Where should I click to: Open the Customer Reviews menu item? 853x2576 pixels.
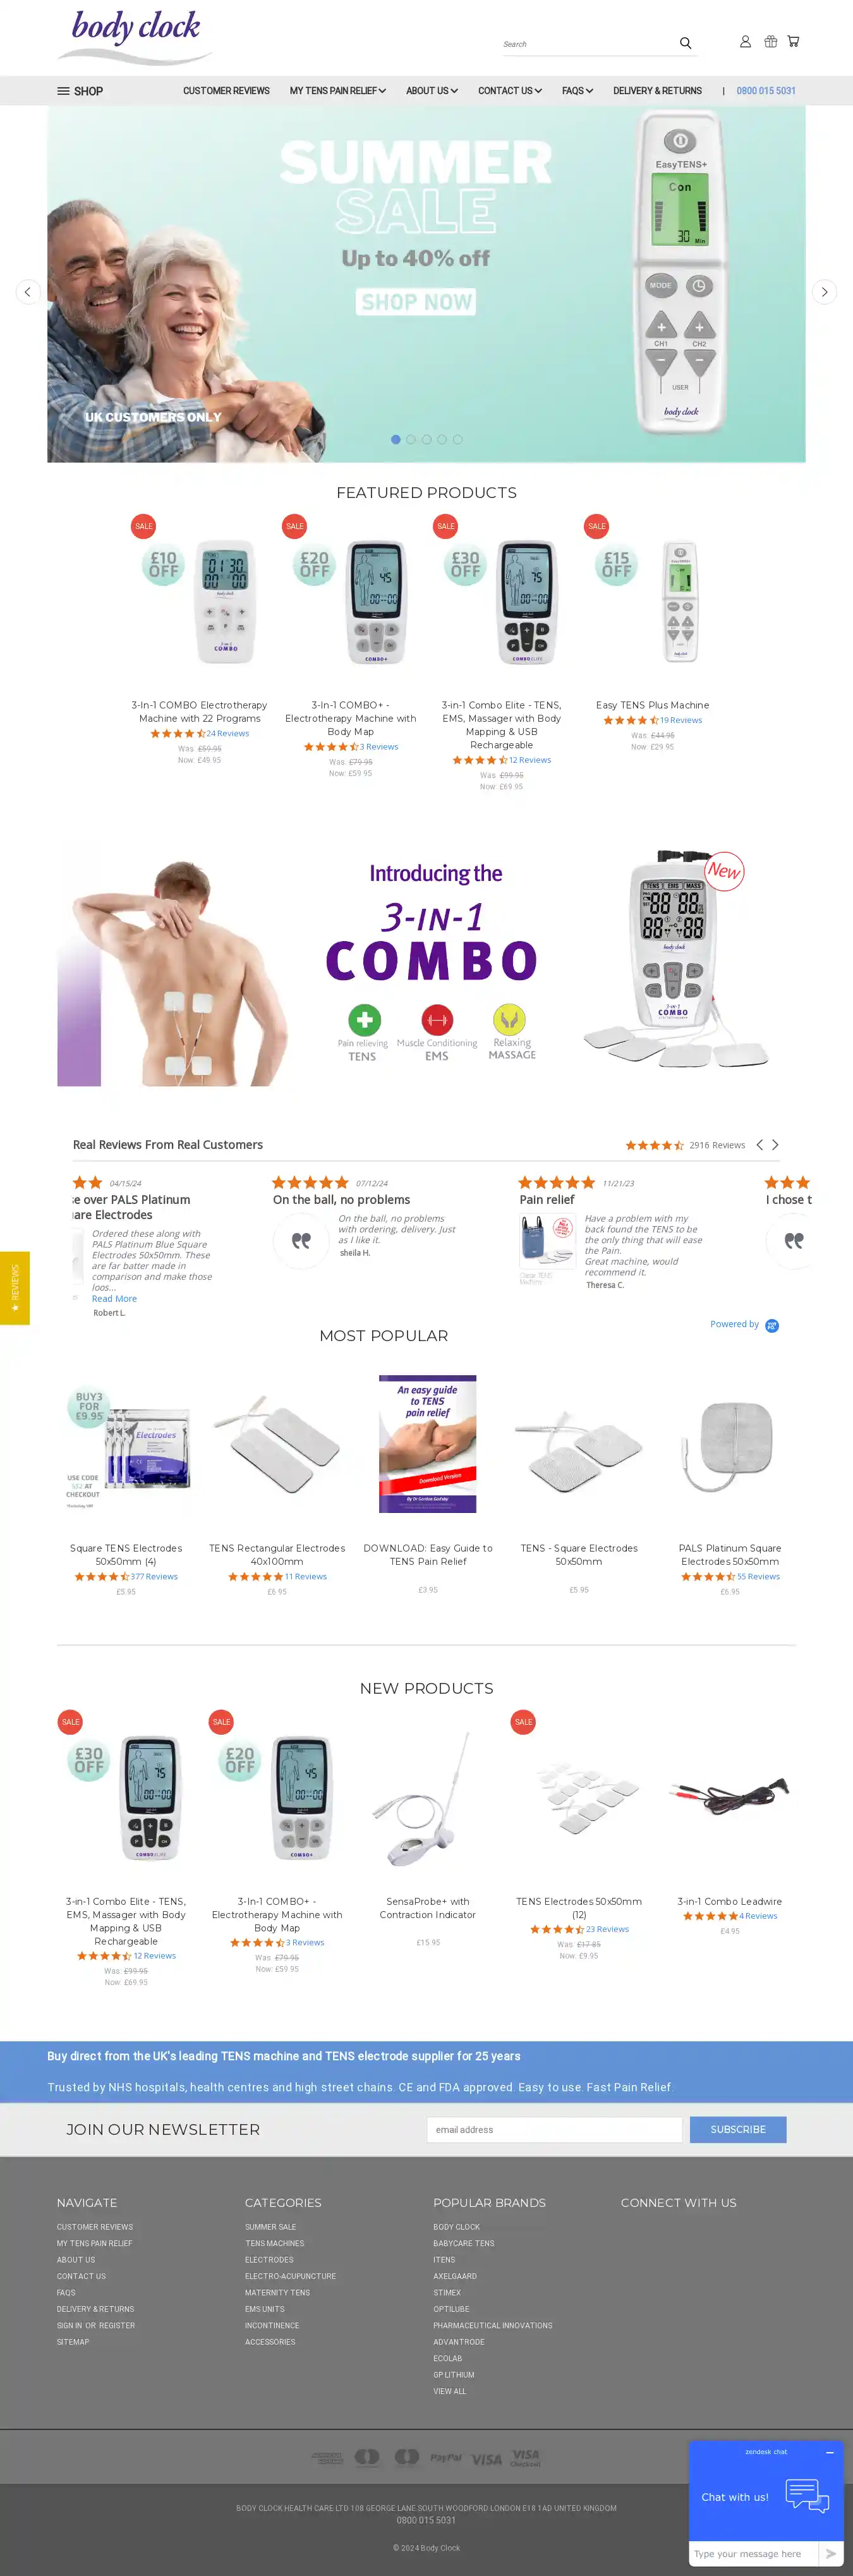(226, 91)
